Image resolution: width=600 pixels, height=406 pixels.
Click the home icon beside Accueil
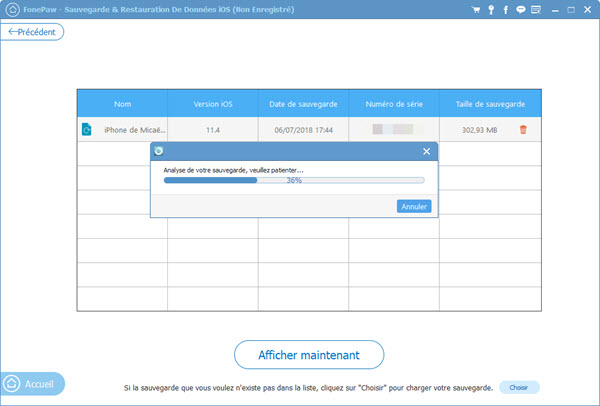point(12,382)
